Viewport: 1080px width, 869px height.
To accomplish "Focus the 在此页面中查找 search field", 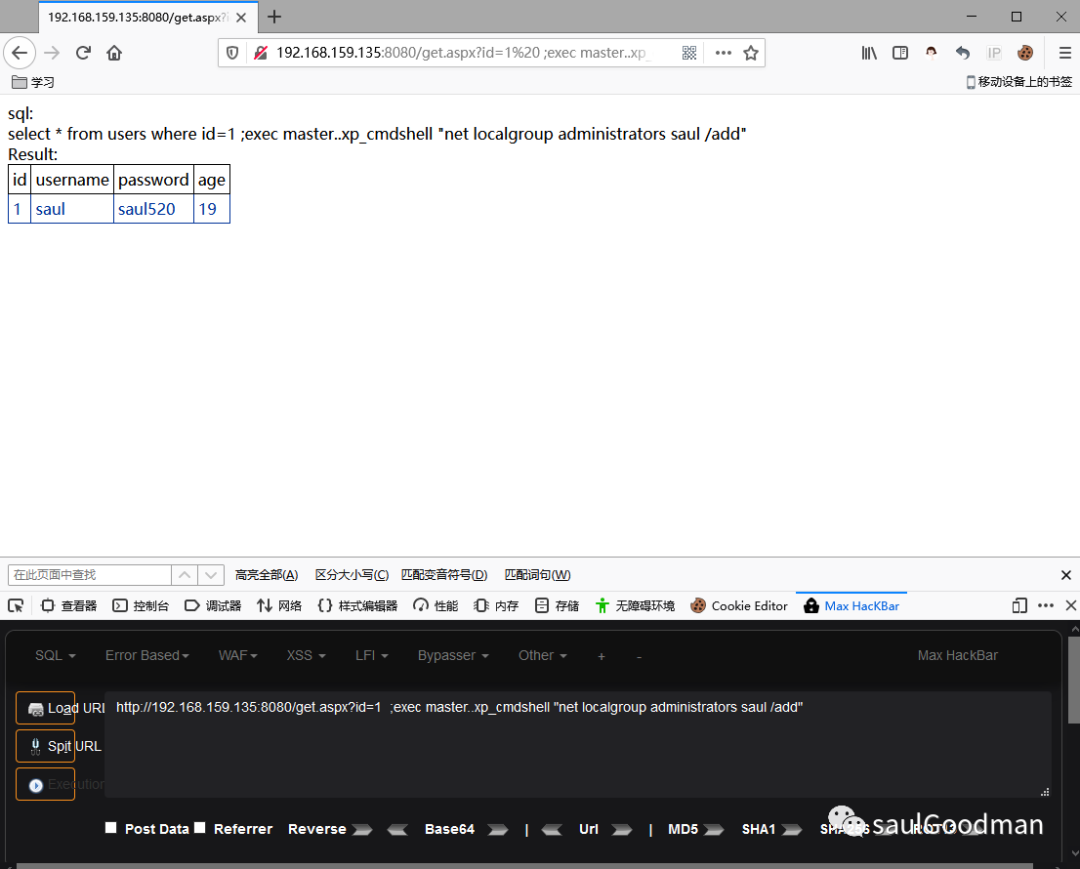I will click(x=90, y=575).
